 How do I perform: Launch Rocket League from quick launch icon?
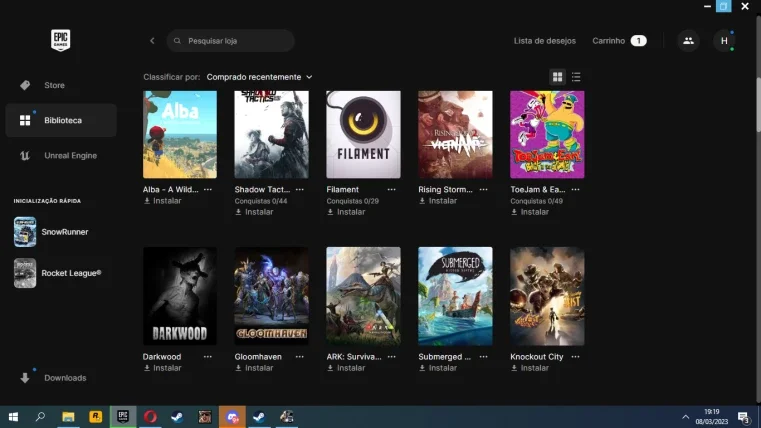25,273
